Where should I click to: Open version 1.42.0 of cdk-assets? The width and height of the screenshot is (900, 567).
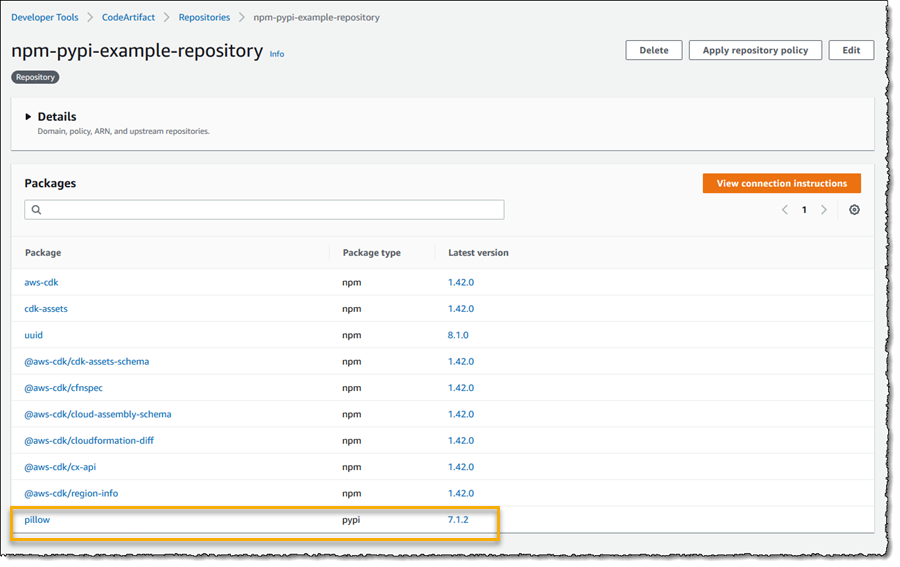pos(461,309)
